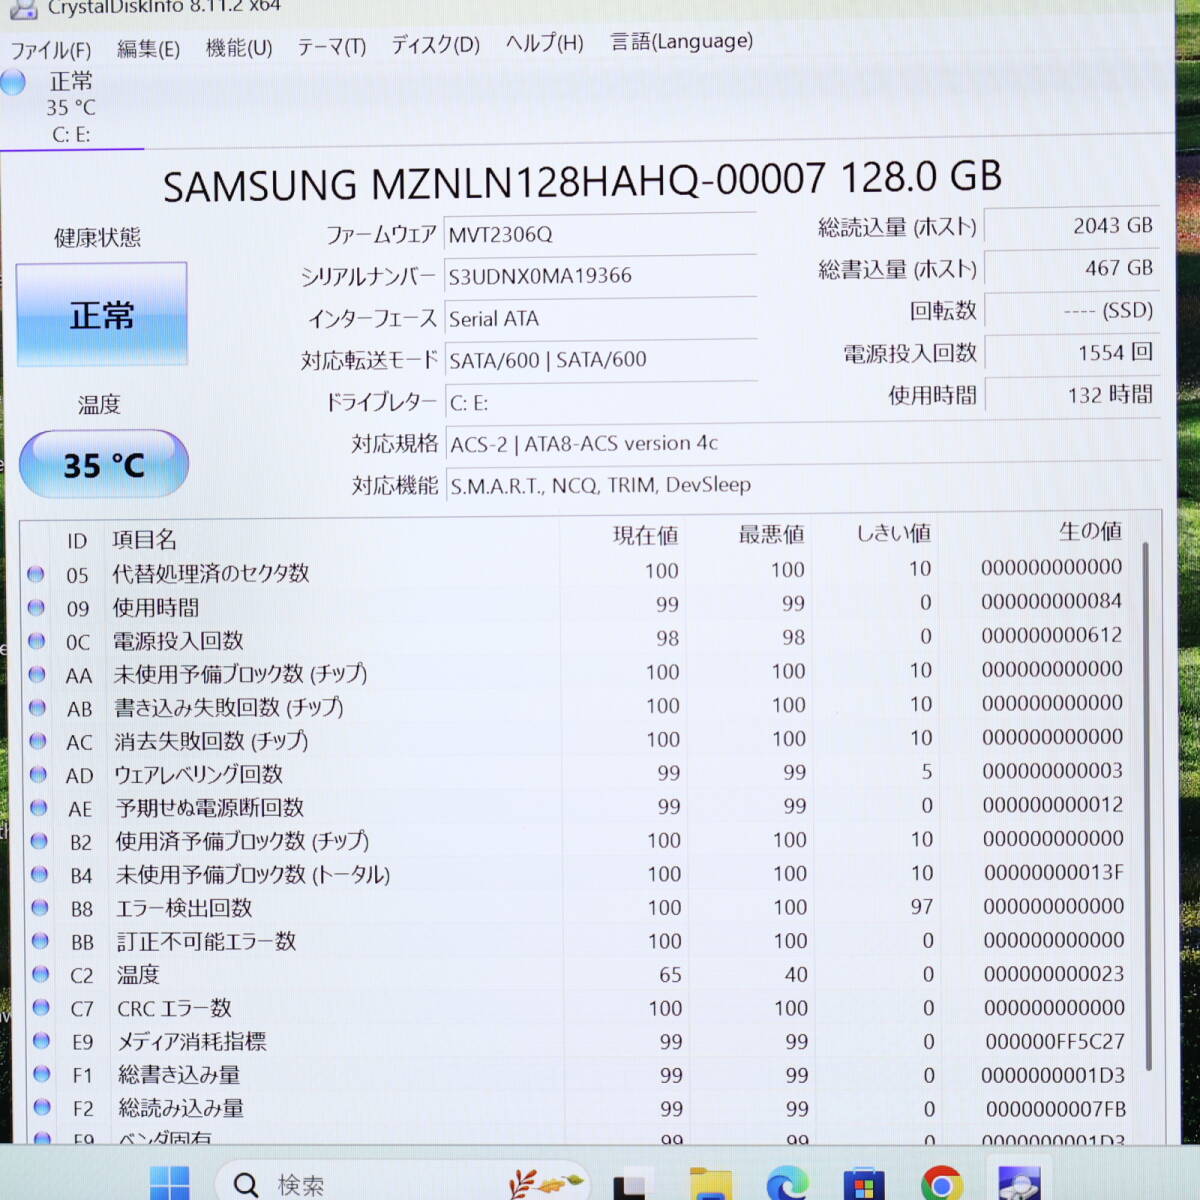
Task: Open the ディスク(D) menu
Action: click(435, 45)
